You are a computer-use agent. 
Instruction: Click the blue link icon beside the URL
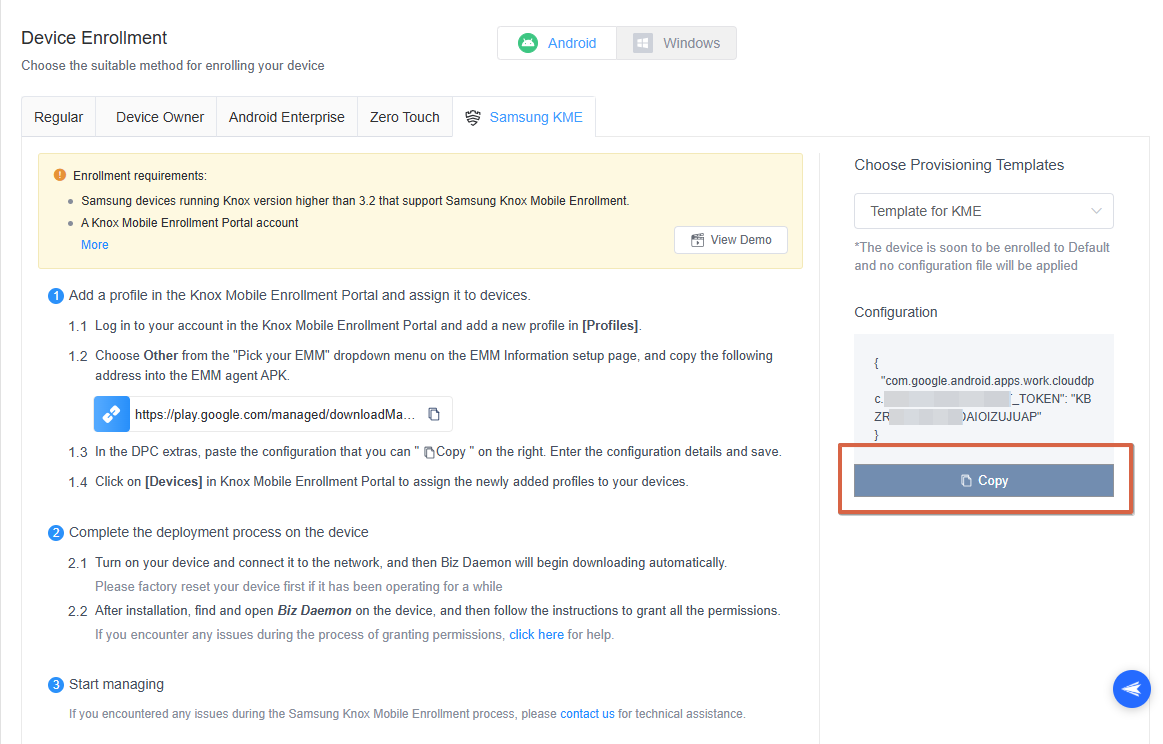[x=112, y=414]
